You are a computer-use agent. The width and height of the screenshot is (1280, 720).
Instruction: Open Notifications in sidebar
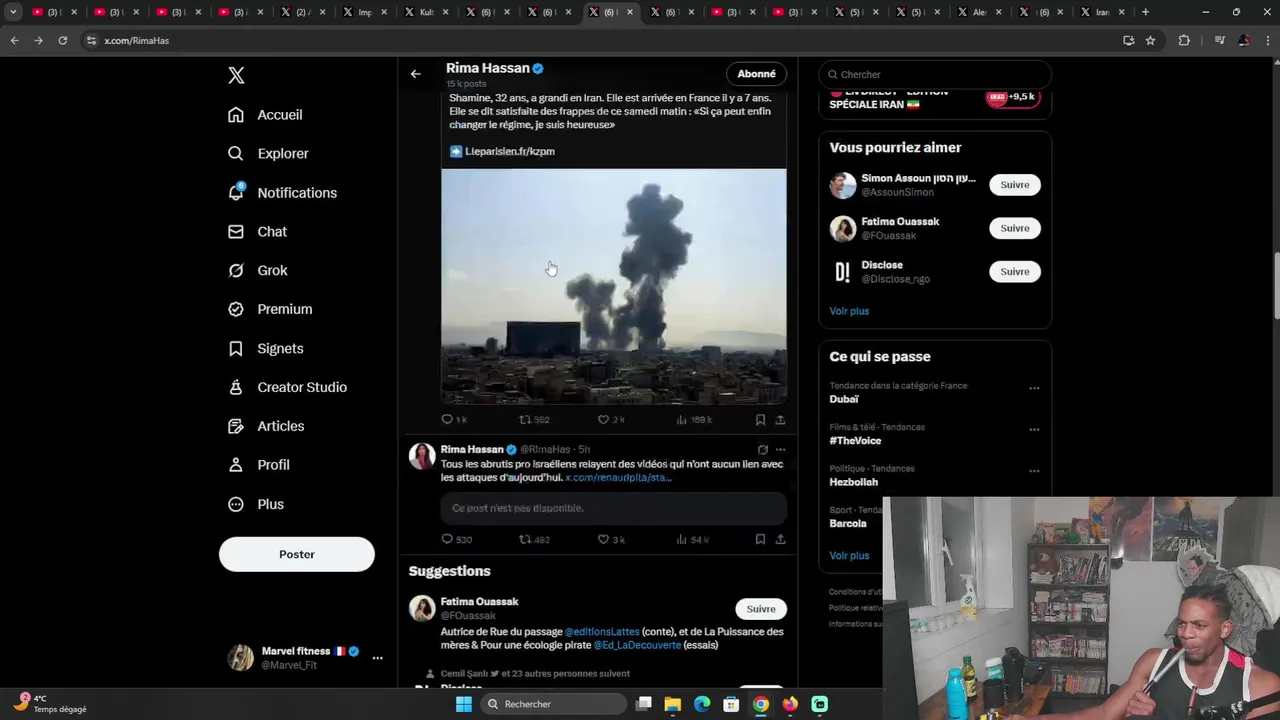[282, 193]
